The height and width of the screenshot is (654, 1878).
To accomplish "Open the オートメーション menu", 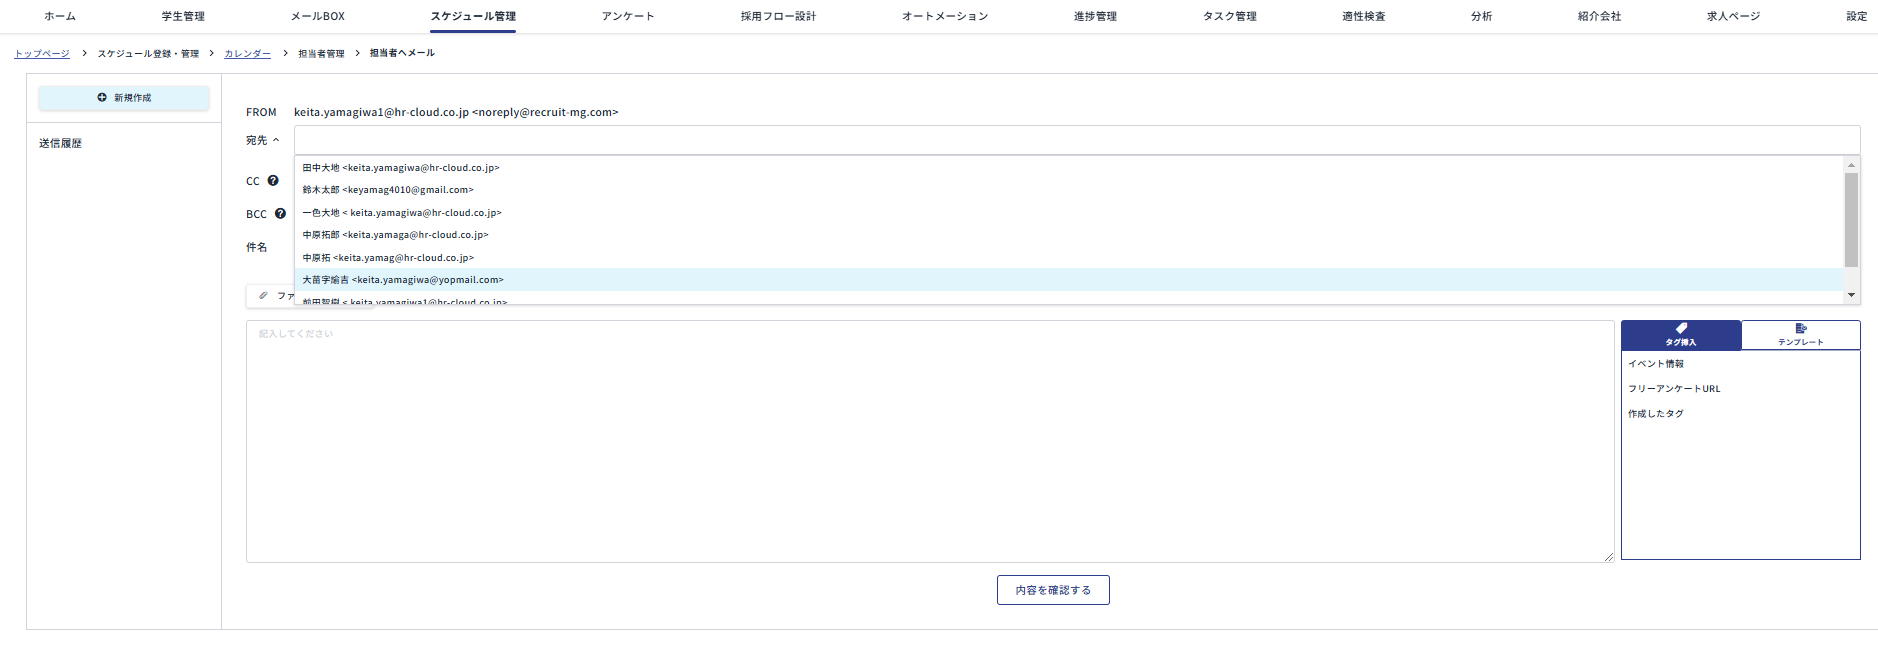I will coord(945,16).
